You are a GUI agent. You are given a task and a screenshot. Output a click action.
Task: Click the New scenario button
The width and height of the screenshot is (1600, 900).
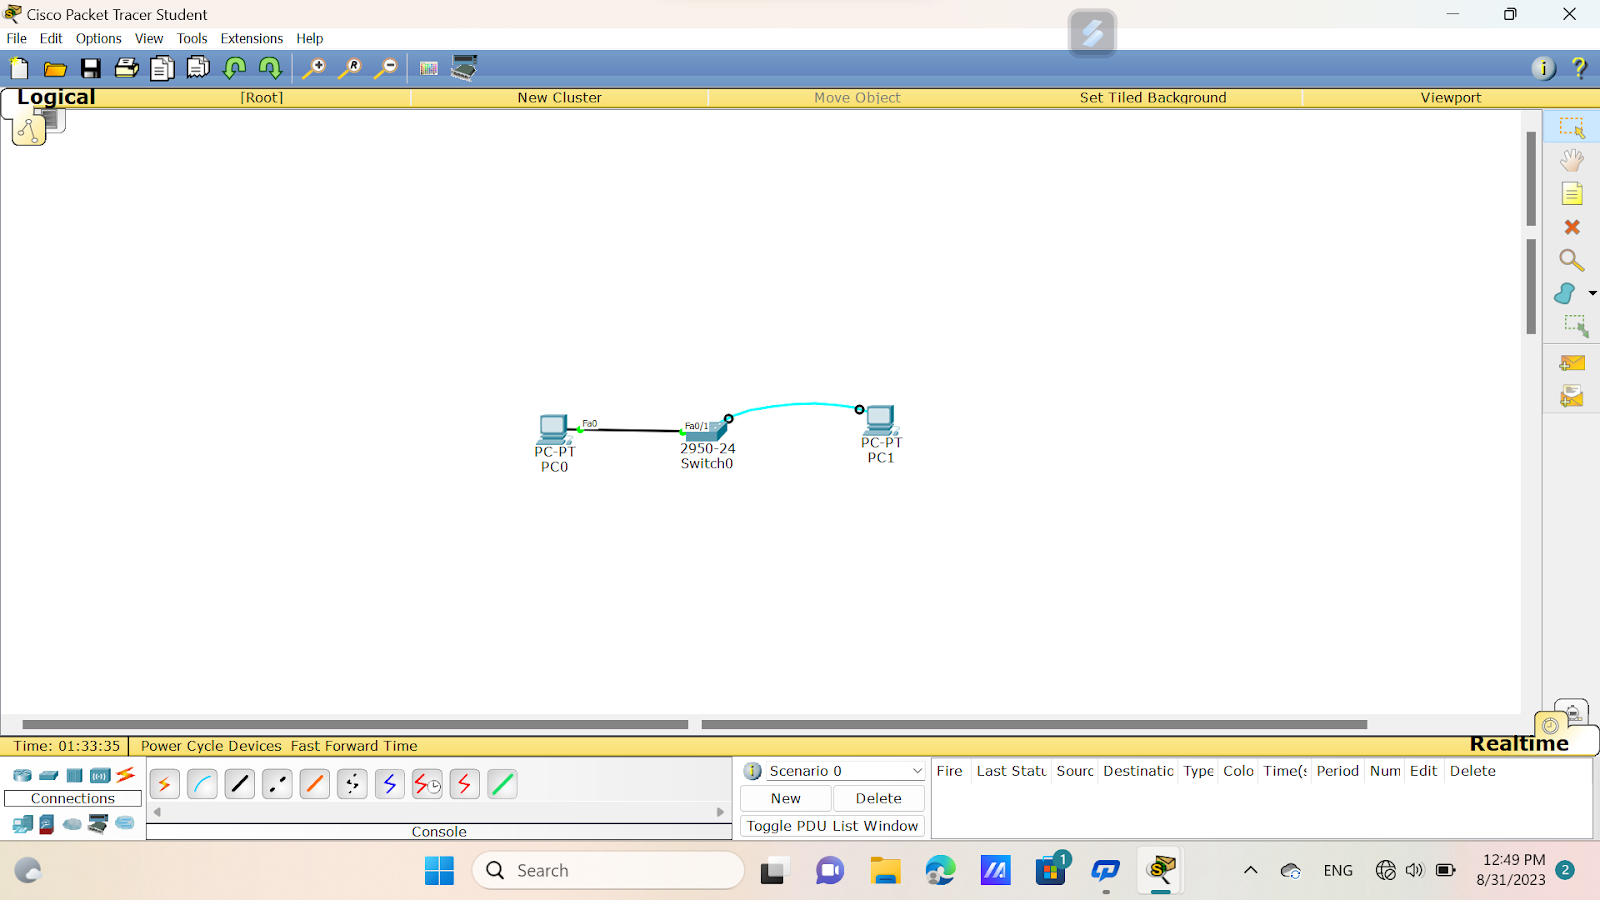coord(786,798)
